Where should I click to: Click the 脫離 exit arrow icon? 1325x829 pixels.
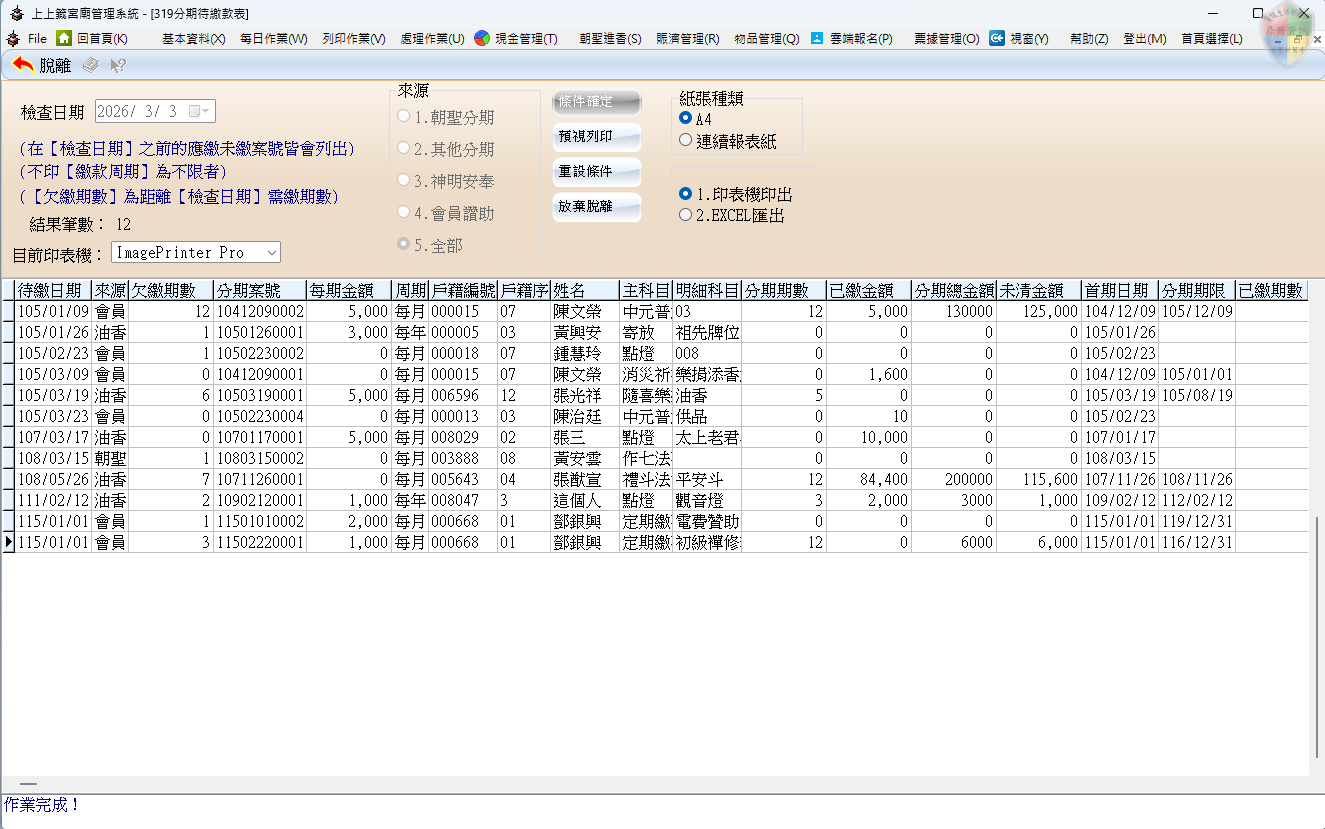tap(23, 65)
